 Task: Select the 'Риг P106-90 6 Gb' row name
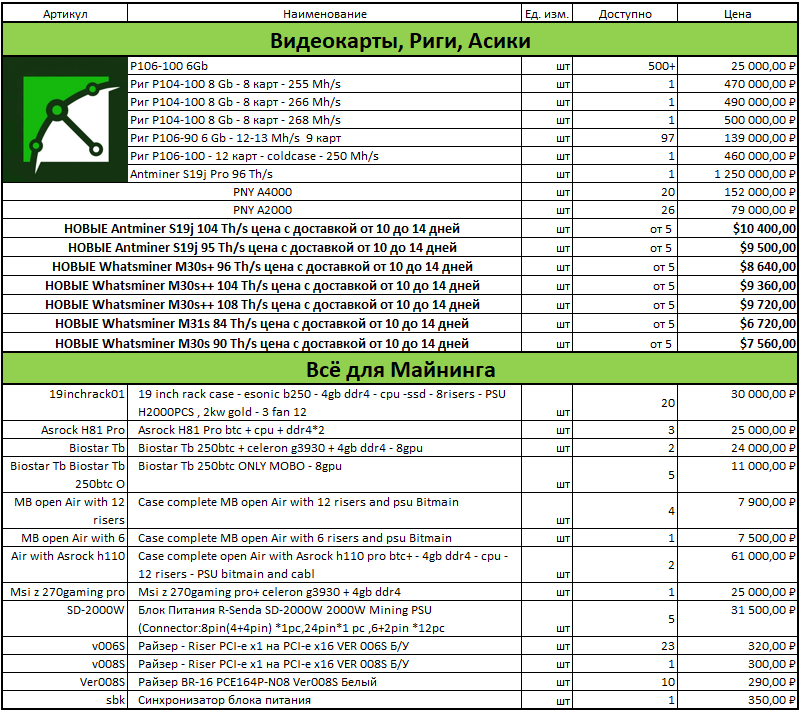click(324, 138)
